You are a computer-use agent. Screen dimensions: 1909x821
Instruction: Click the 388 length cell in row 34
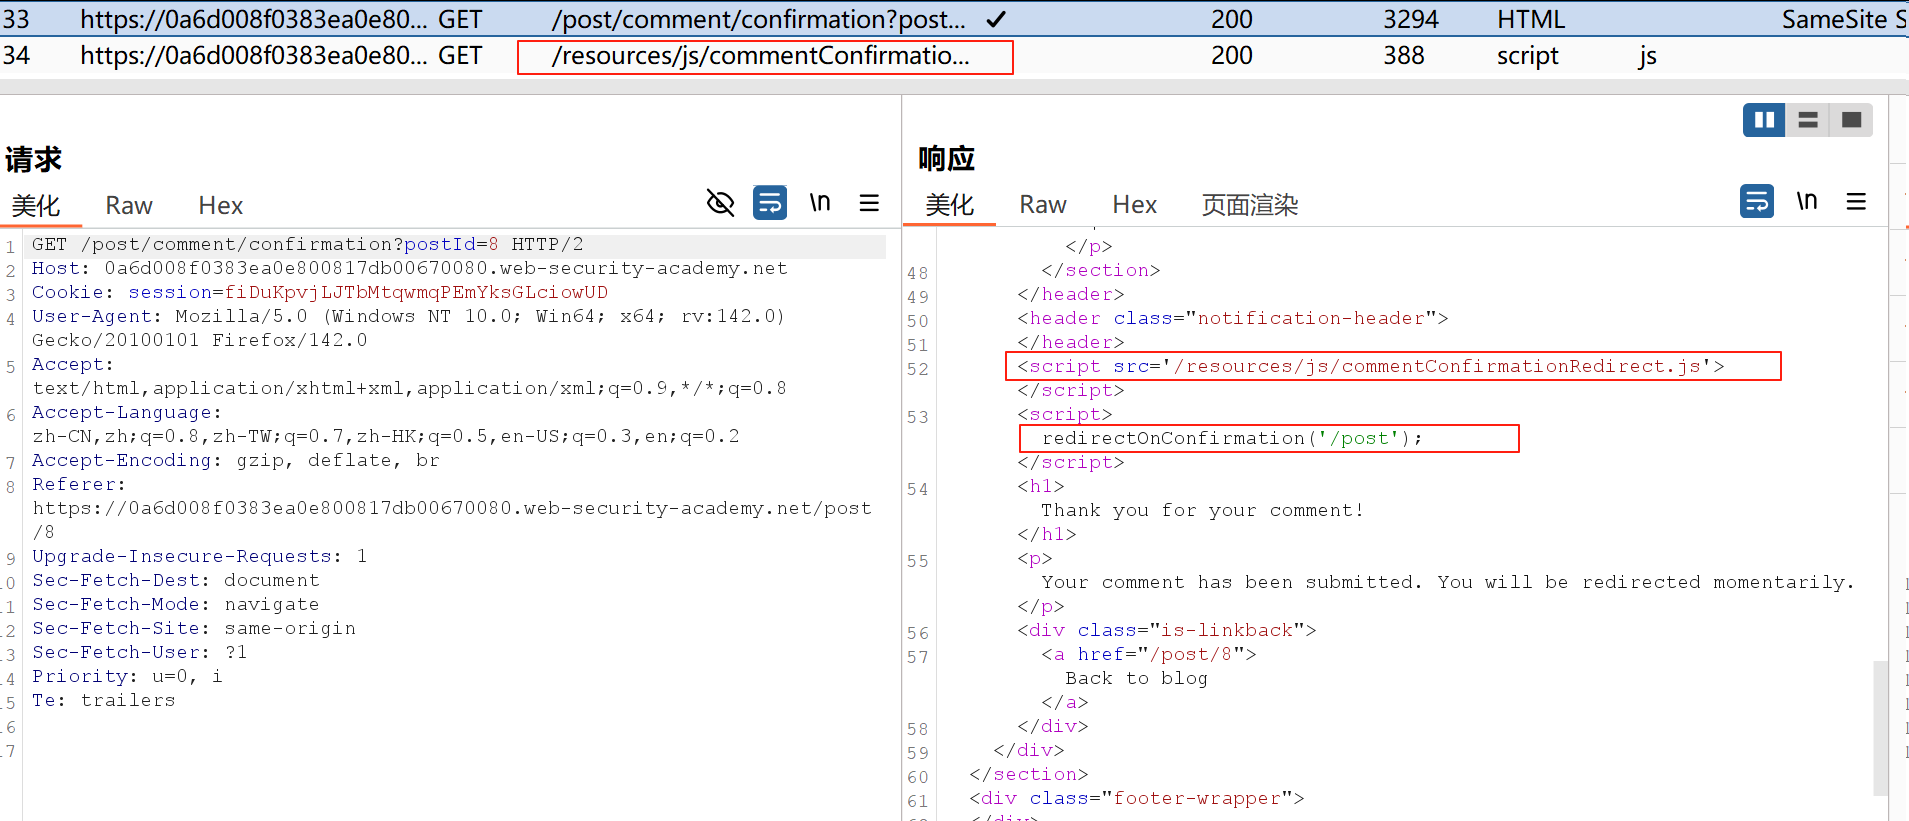coord(1403,56)
